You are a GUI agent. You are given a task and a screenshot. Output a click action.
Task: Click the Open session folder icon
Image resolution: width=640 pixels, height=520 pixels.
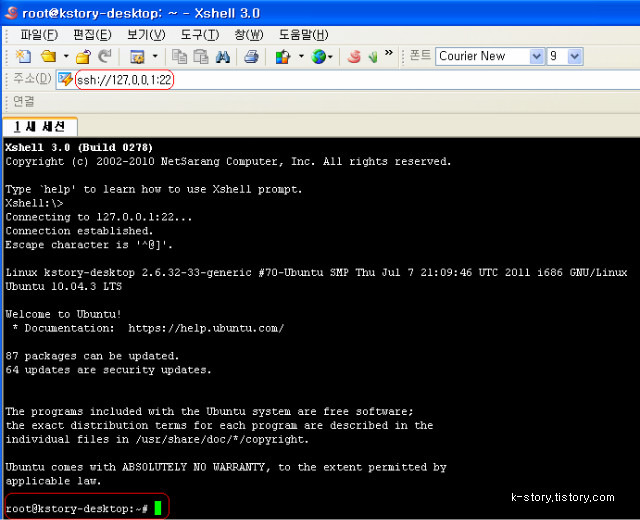49,56
